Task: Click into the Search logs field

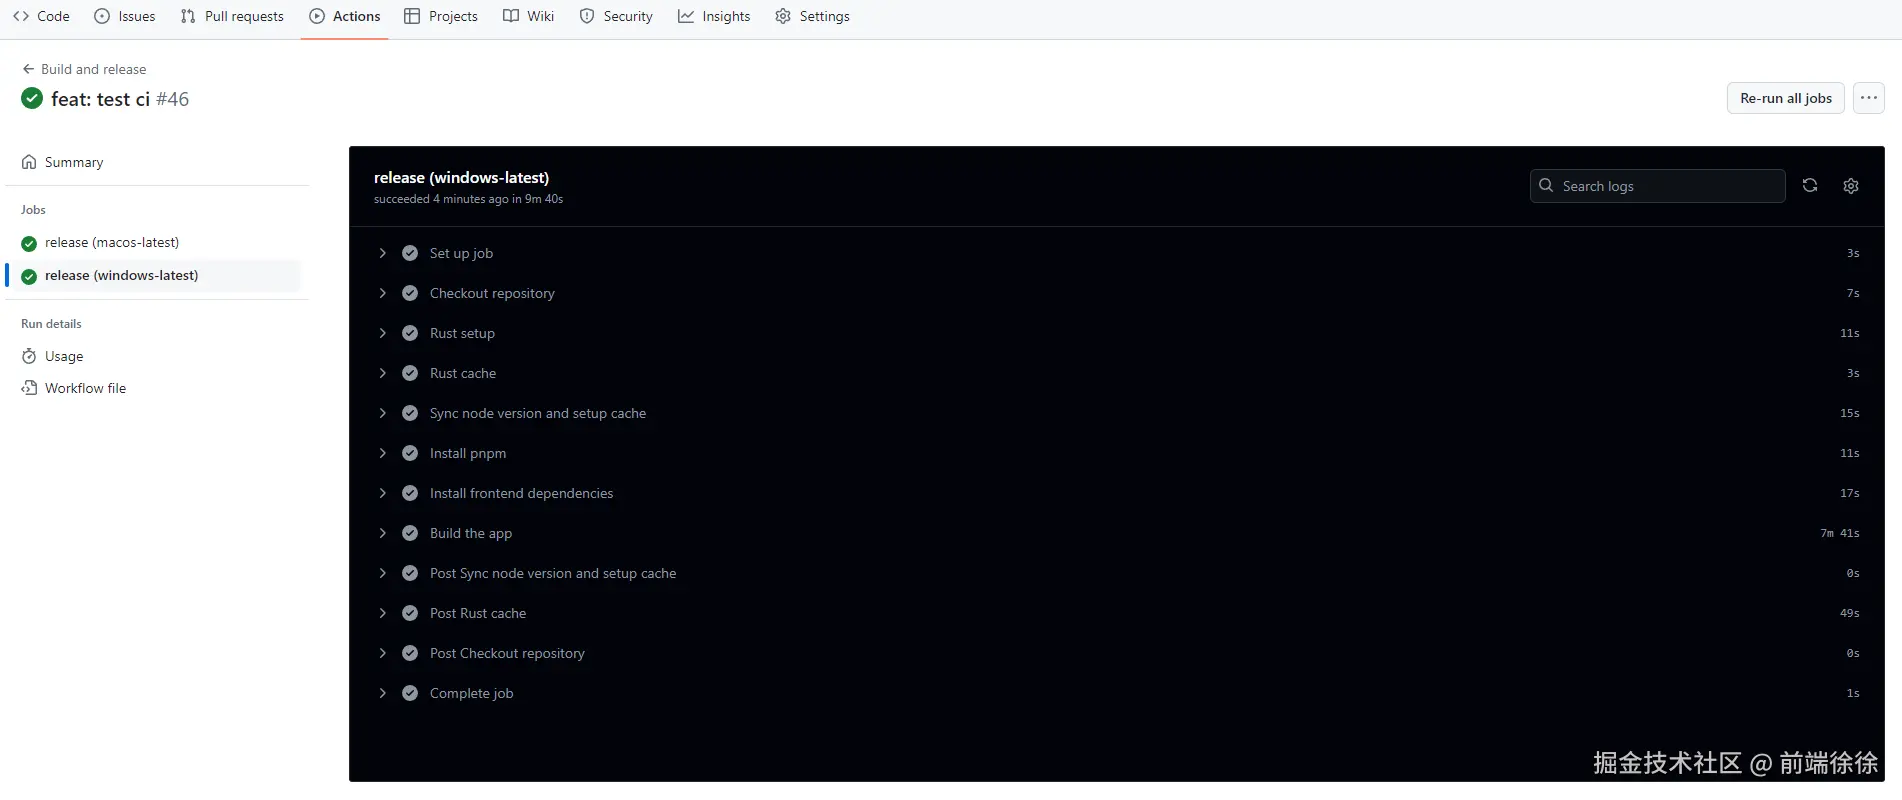Action: coord(1658,186)
